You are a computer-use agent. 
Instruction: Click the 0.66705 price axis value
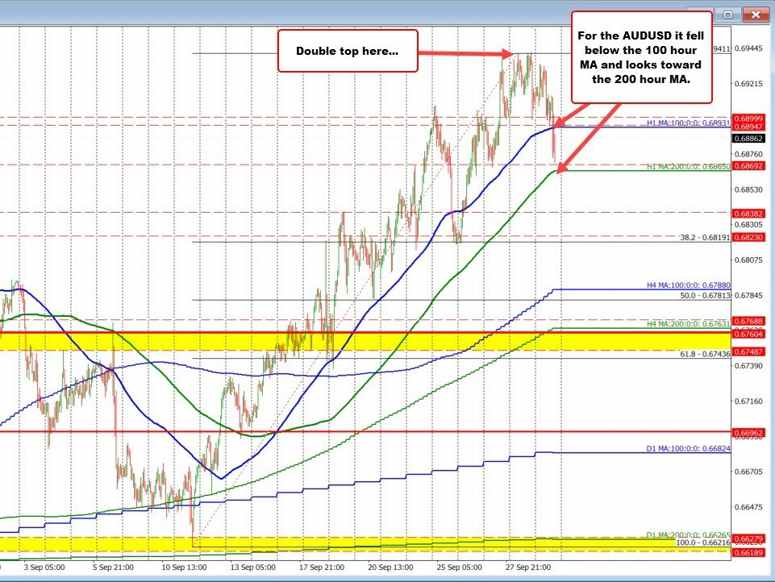tap(749, 472)
